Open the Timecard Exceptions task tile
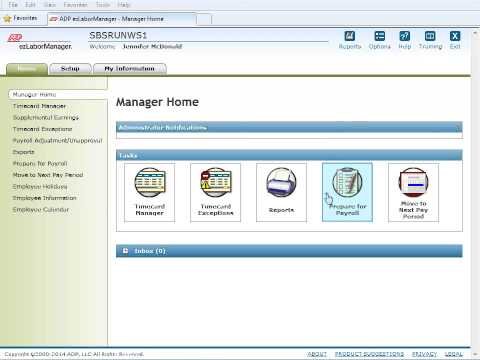The height and width of the screenshot is (360, 480). point(215,192)
